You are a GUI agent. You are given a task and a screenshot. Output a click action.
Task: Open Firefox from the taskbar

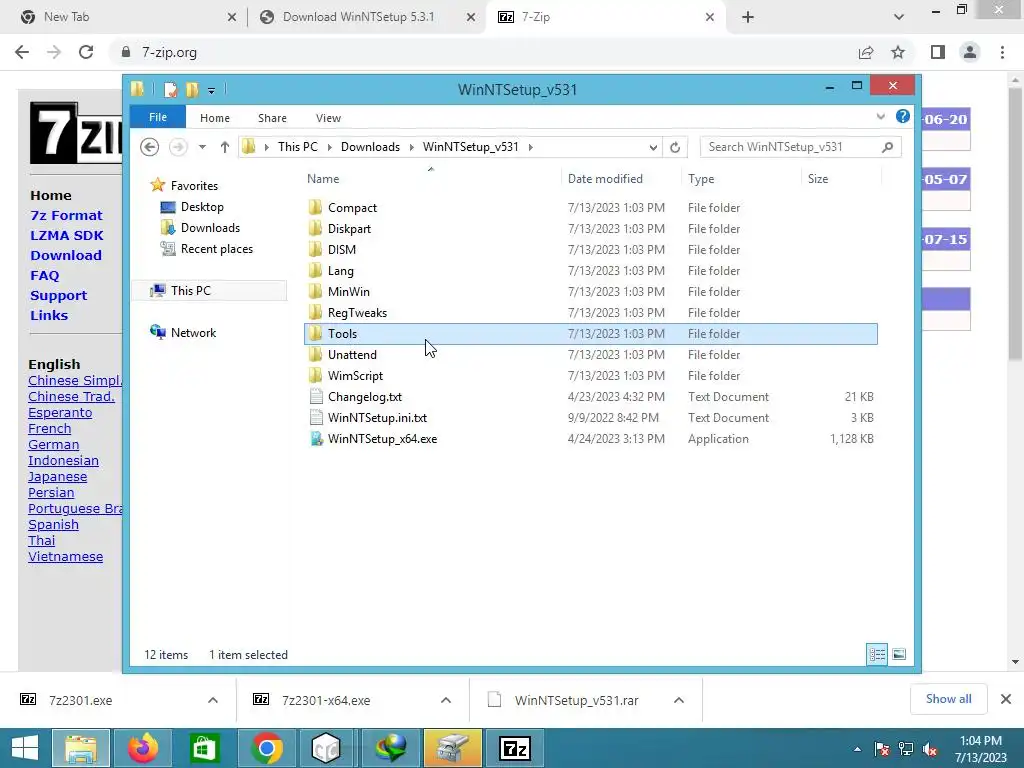[142, 748]
